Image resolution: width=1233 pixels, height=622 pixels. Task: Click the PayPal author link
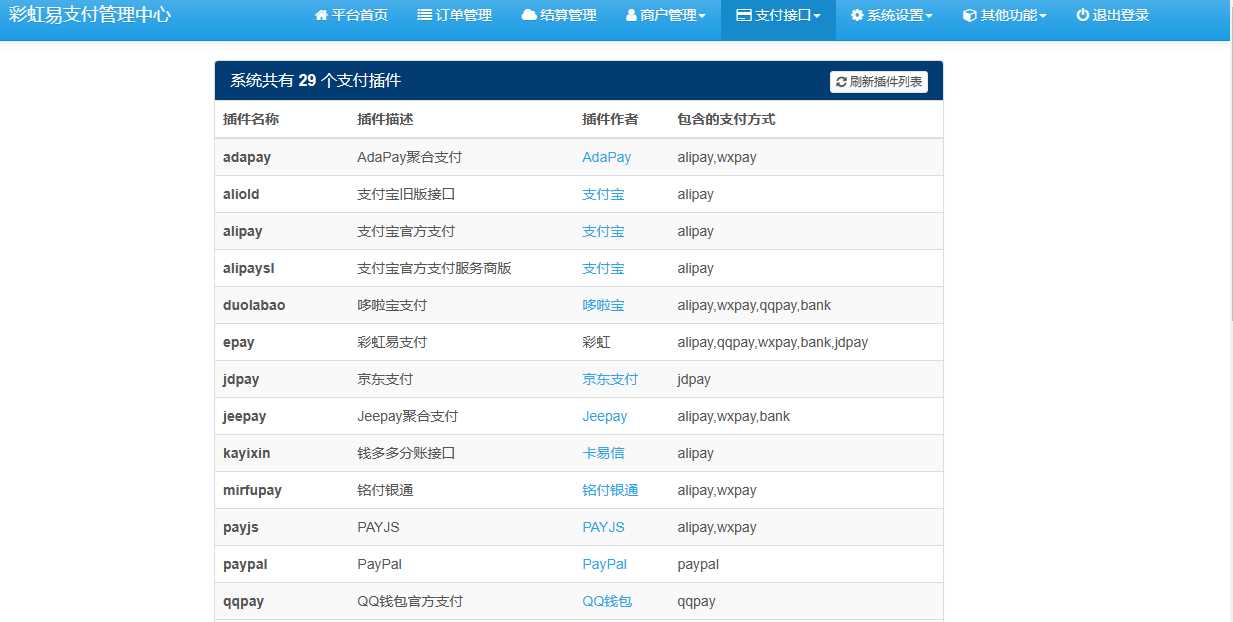click(604, 564)
